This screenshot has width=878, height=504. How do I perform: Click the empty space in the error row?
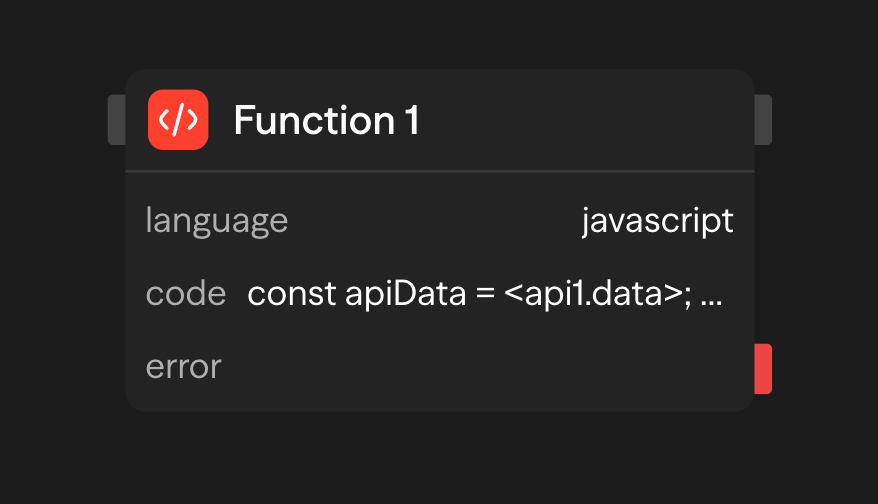coord(480,367)
